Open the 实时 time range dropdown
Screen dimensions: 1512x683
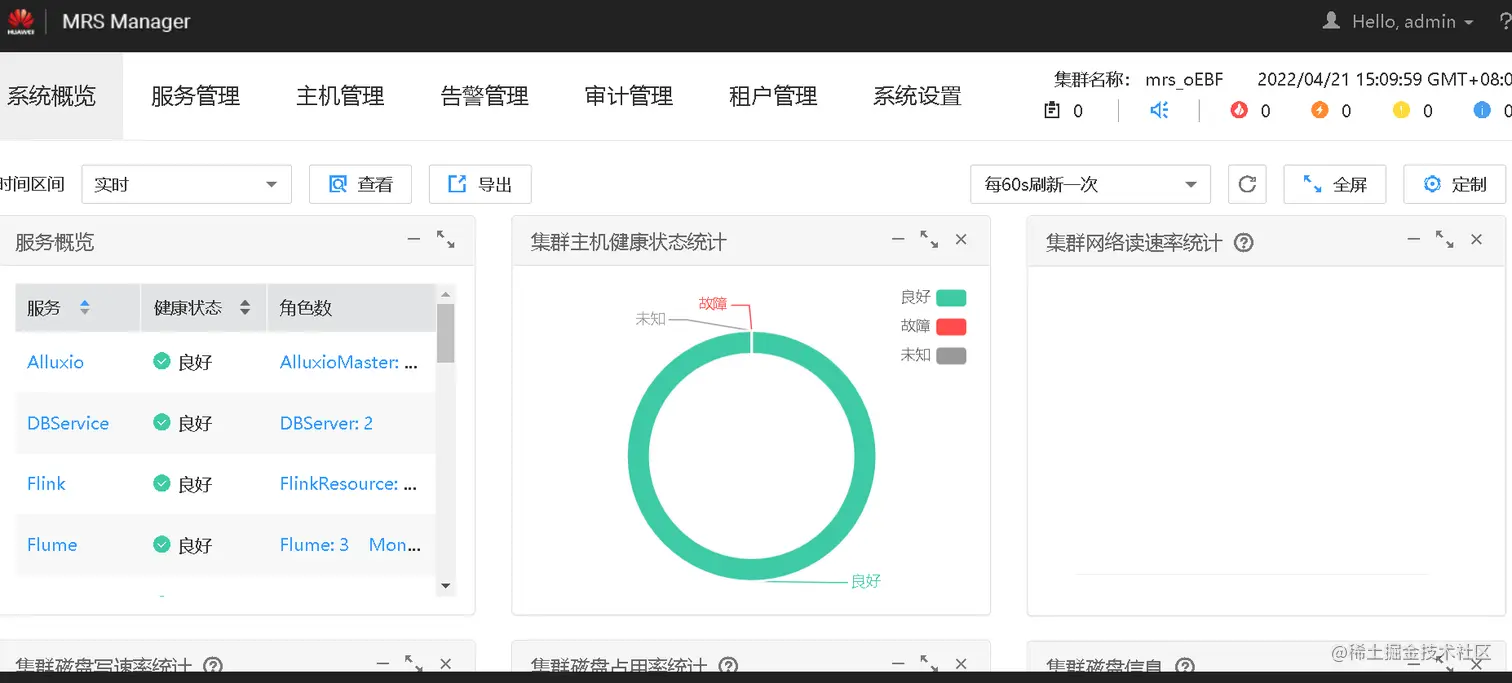[x=187, y=184]
